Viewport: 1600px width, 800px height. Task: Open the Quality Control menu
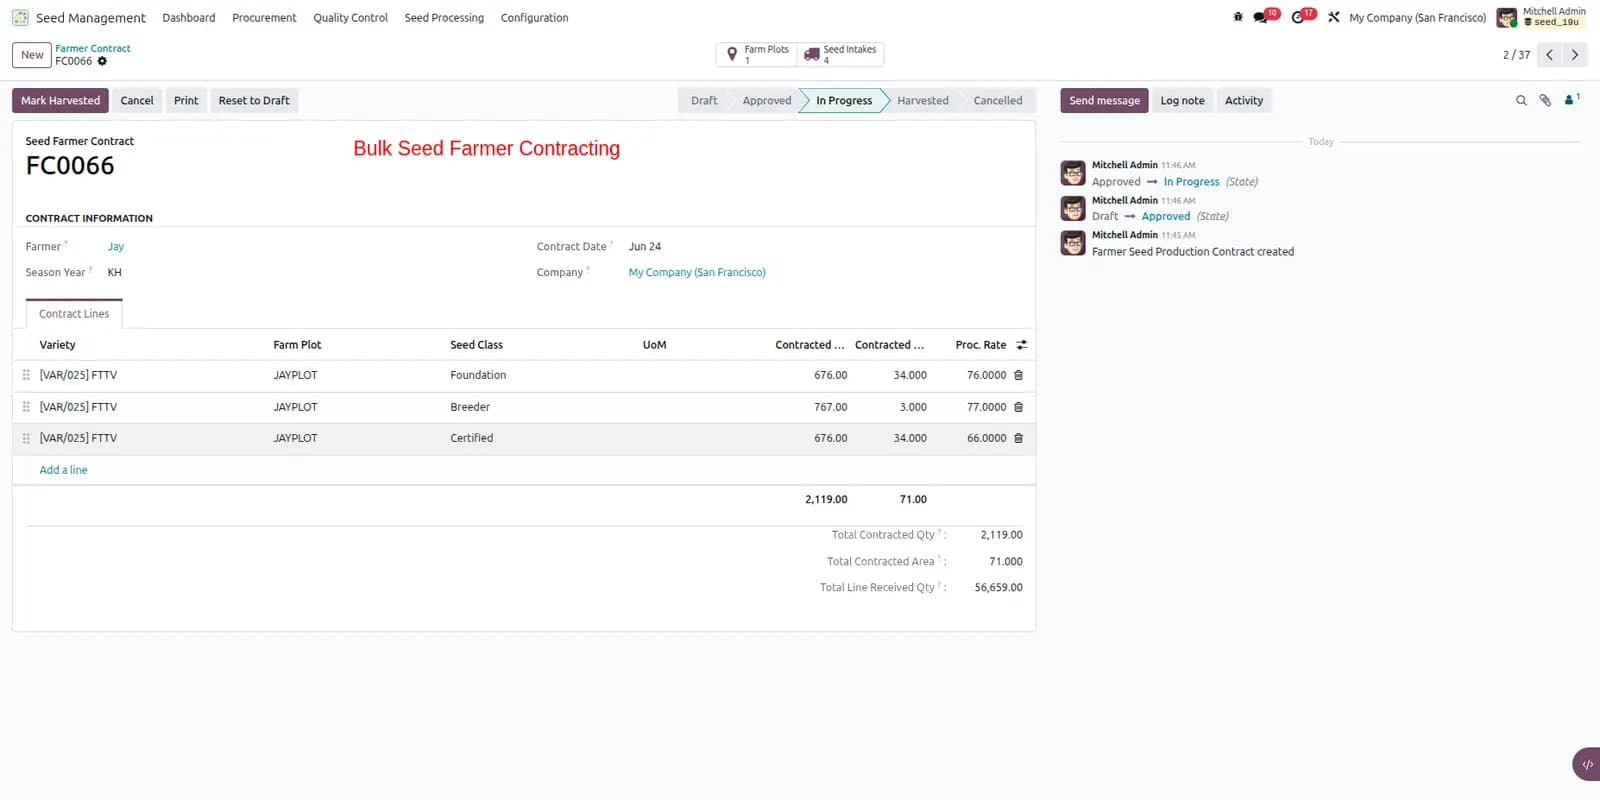point(350,18)
